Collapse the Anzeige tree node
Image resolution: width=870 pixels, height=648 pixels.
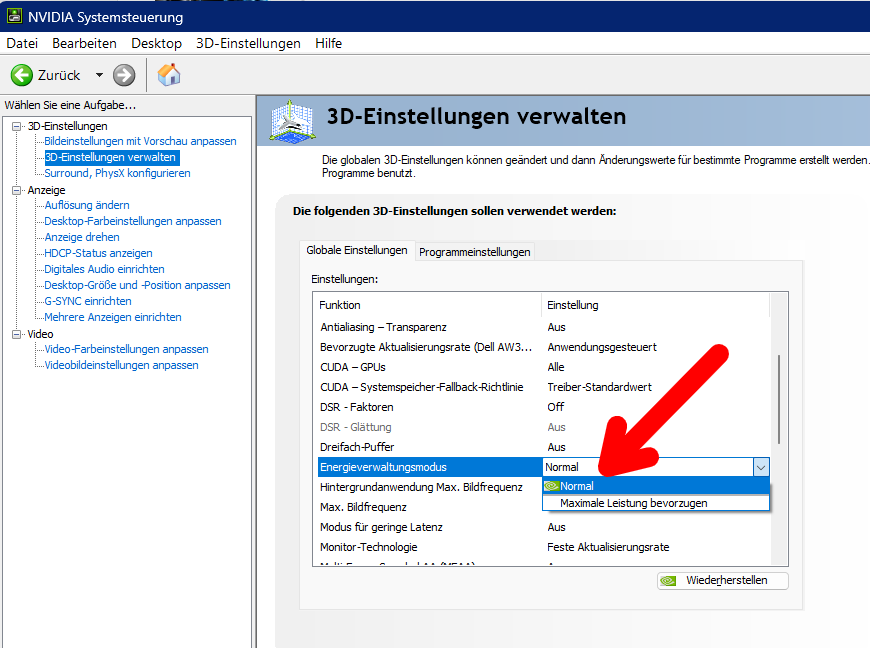click(x=16, y=190)
